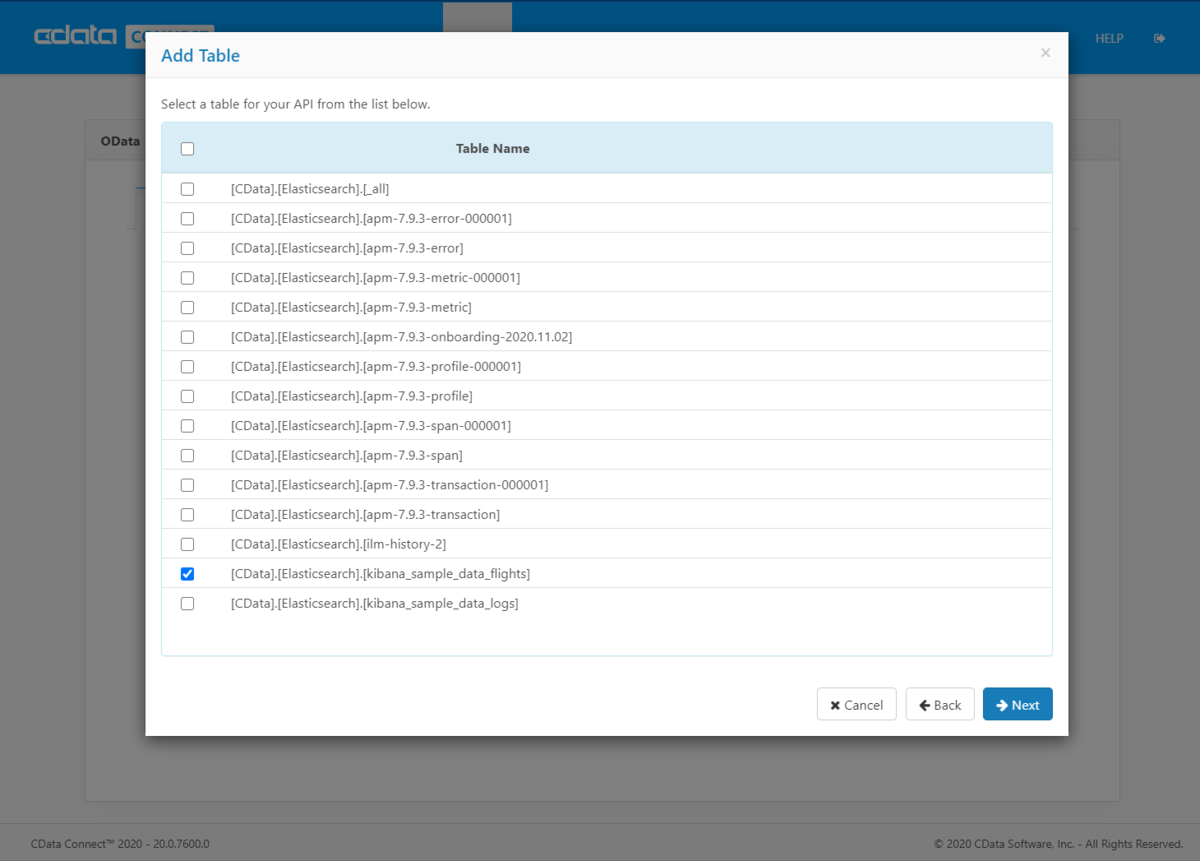
Task: Check the apm-7.9.3-profile table checkbox
Action: point(187,396)
